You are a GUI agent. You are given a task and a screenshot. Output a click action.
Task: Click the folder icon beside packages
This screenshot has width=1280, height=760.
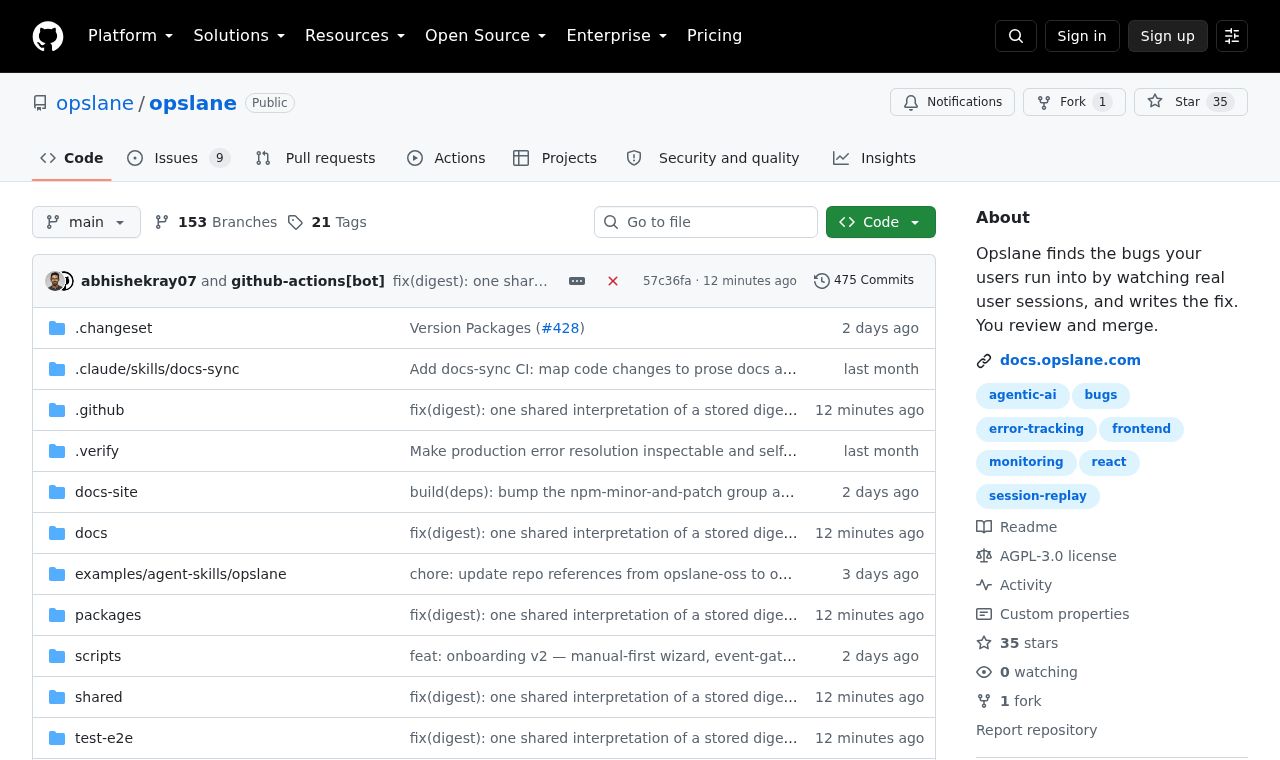57,615
